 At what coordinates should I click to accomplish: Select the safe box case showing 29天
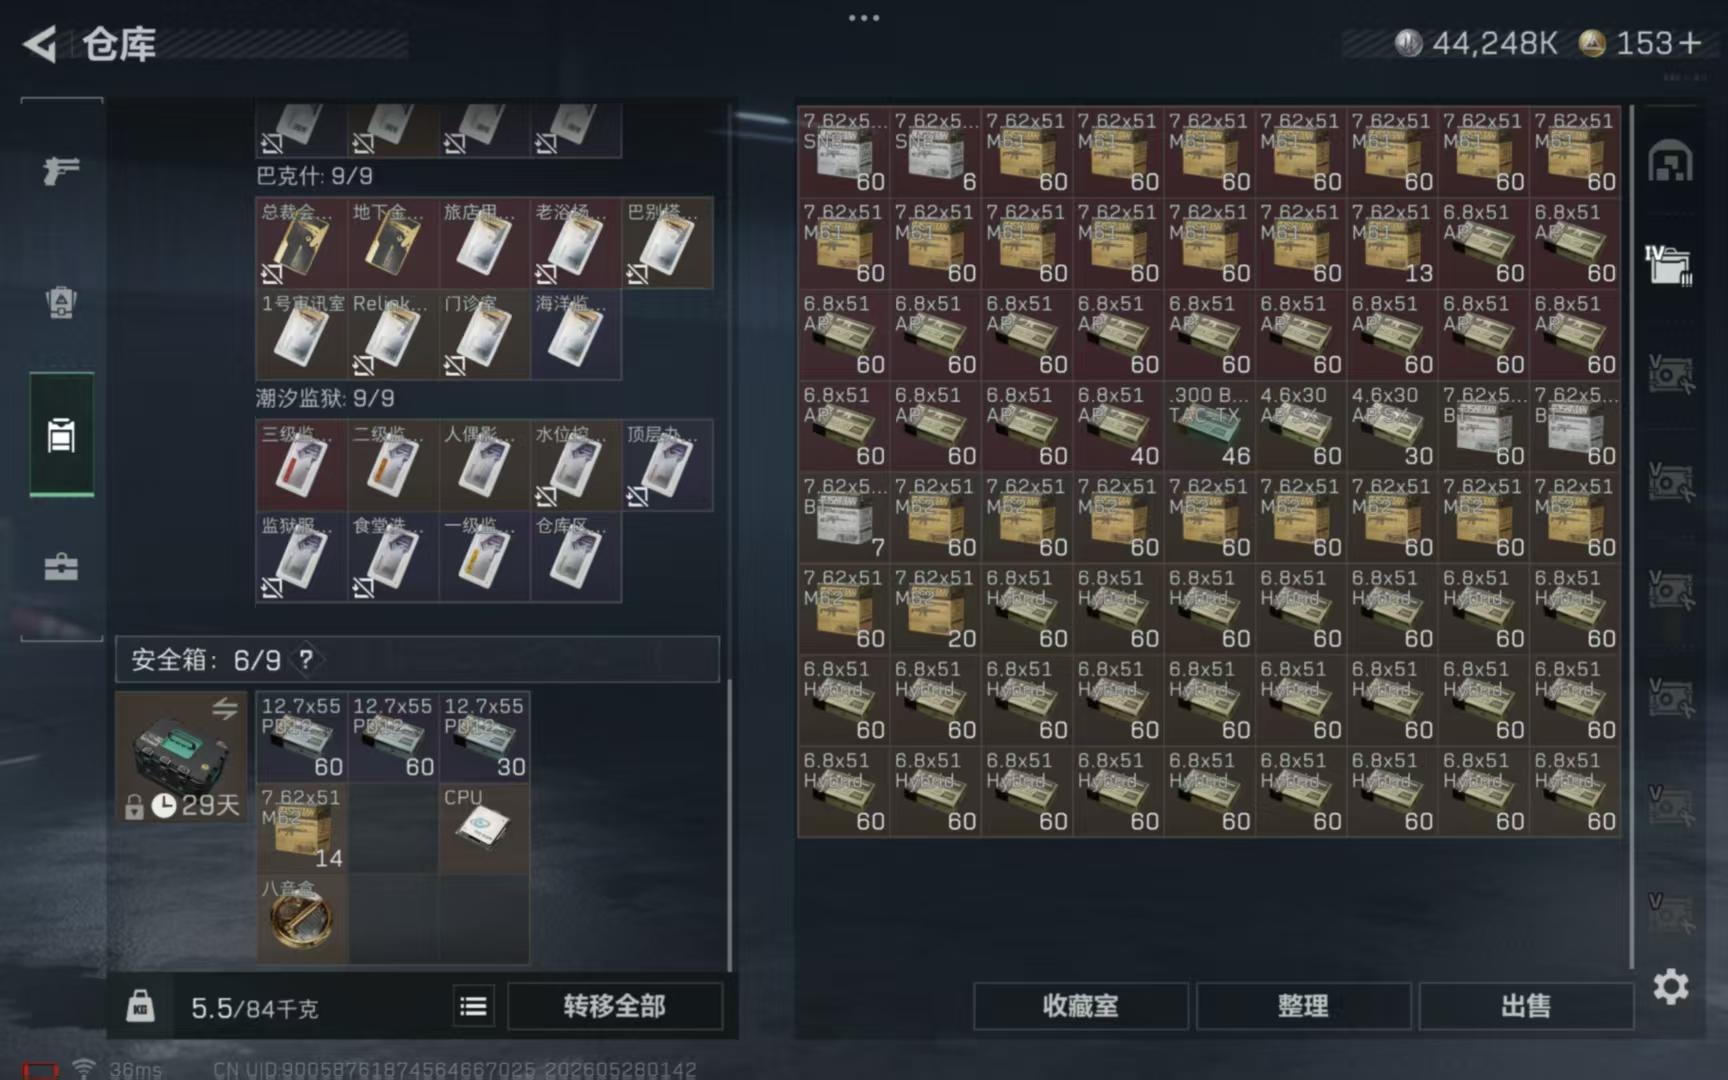pyautogui.click(x=181, y=757)
